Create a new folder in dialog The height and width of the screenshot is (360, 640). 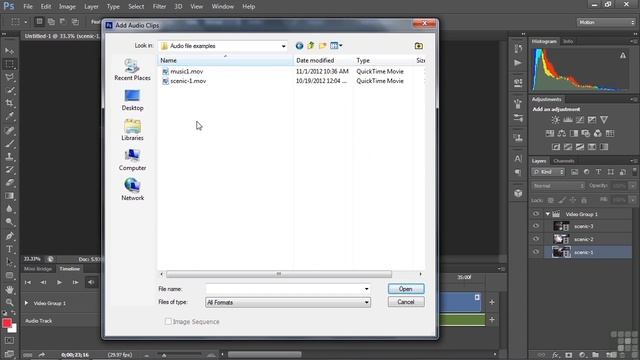322,46
